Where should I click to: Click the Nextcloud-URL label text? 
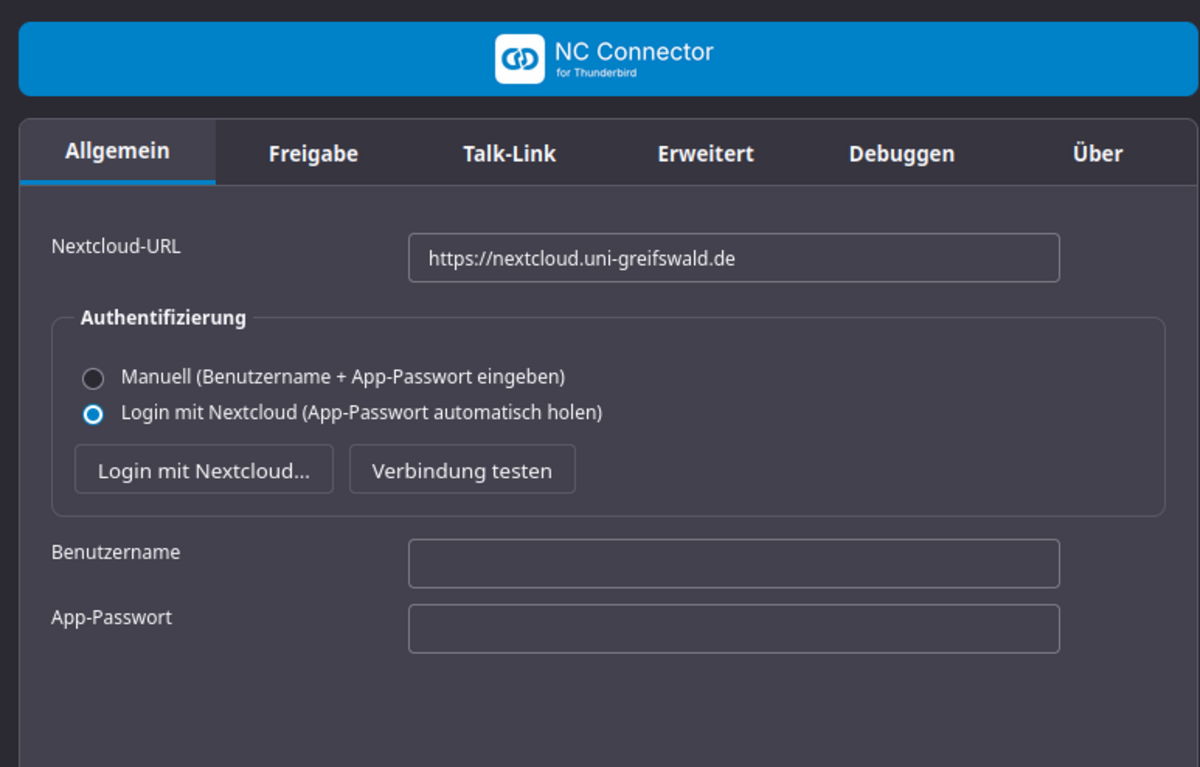coord(116,246)
